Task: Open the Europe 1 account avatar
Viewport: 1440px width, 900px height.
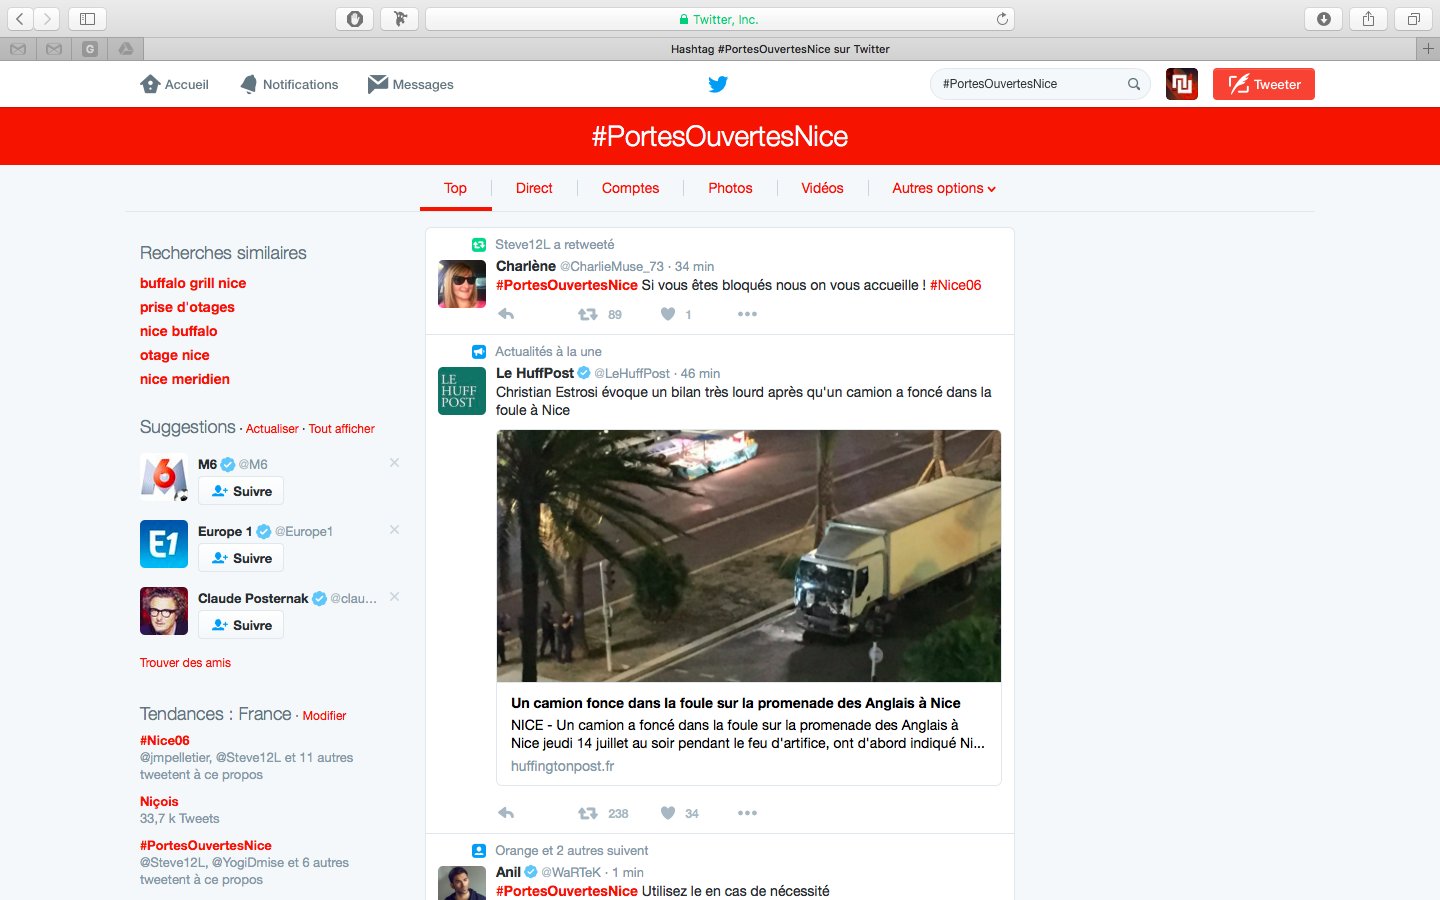Action: (164, 544)
